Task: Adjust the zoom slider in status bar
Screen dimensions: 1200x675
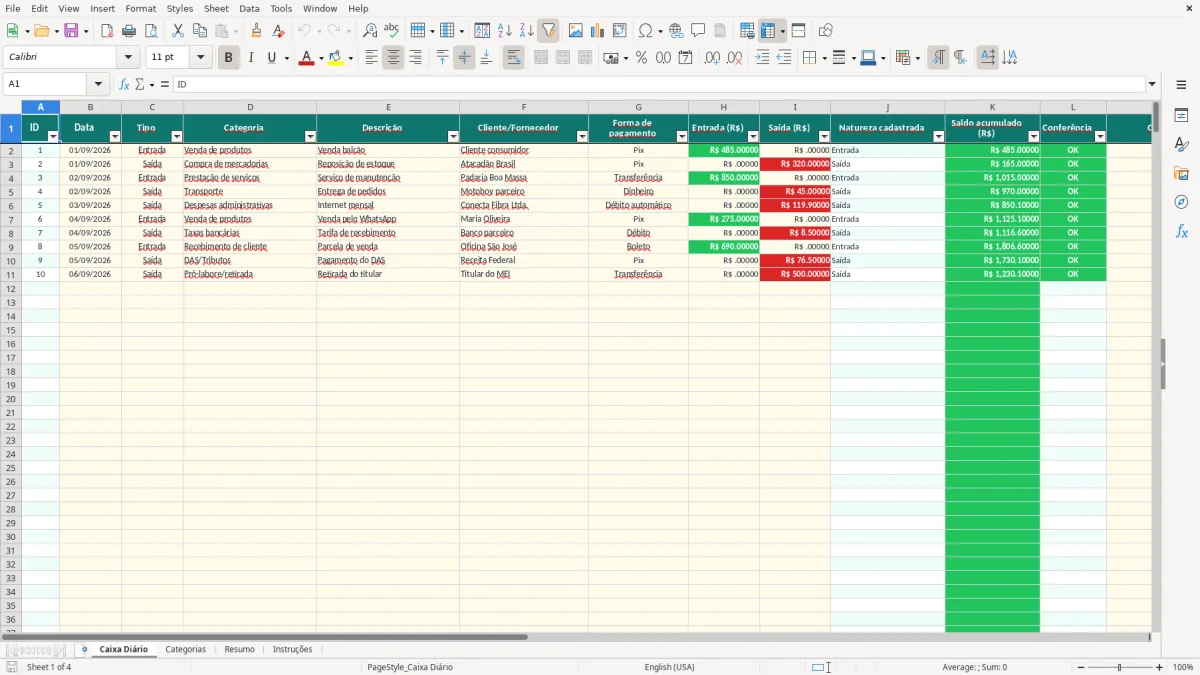Action: point(1119,667)
